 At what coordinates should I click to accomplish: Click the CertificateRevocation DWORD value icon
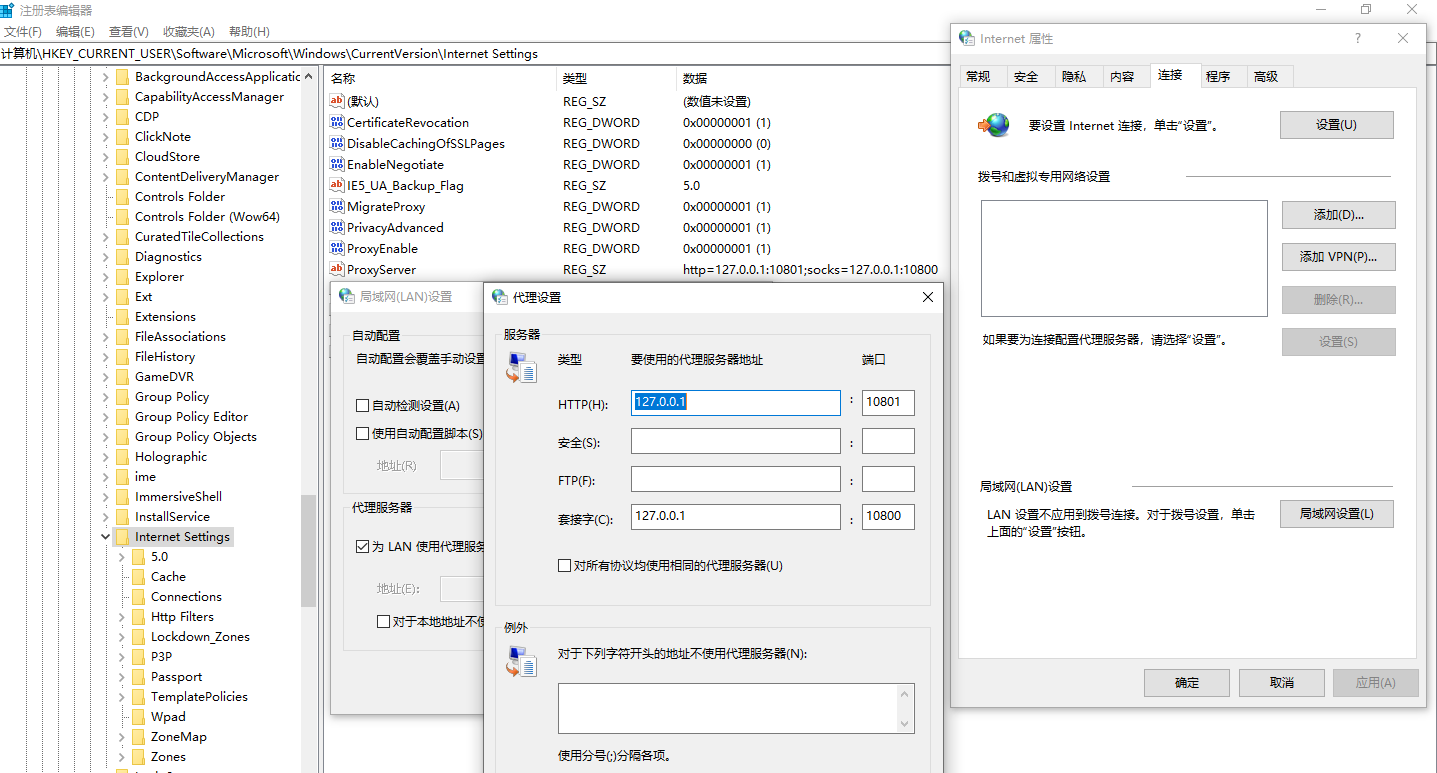click(x=337, y=122)
